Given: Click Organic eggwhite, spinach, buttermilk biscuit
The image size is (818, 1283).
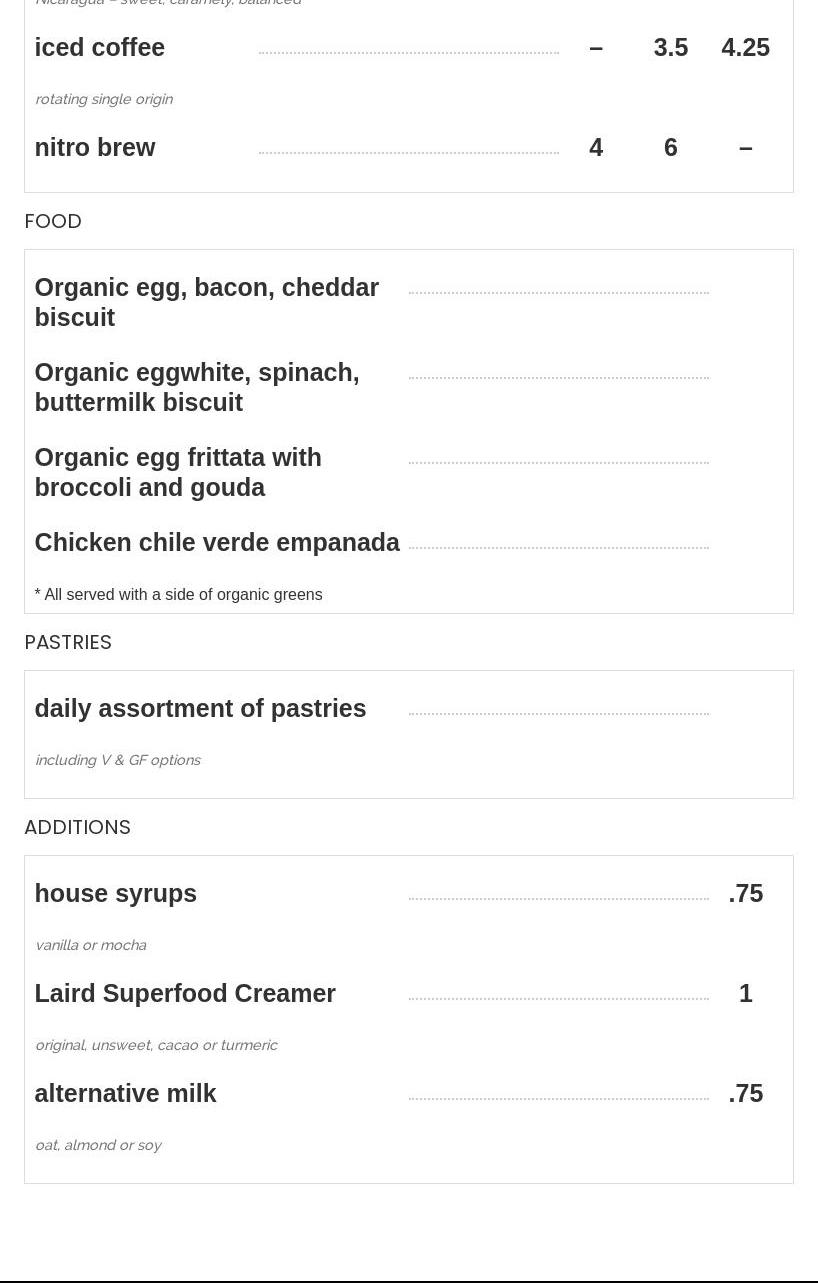Looking at the screenshot, I should pos(197,387).
